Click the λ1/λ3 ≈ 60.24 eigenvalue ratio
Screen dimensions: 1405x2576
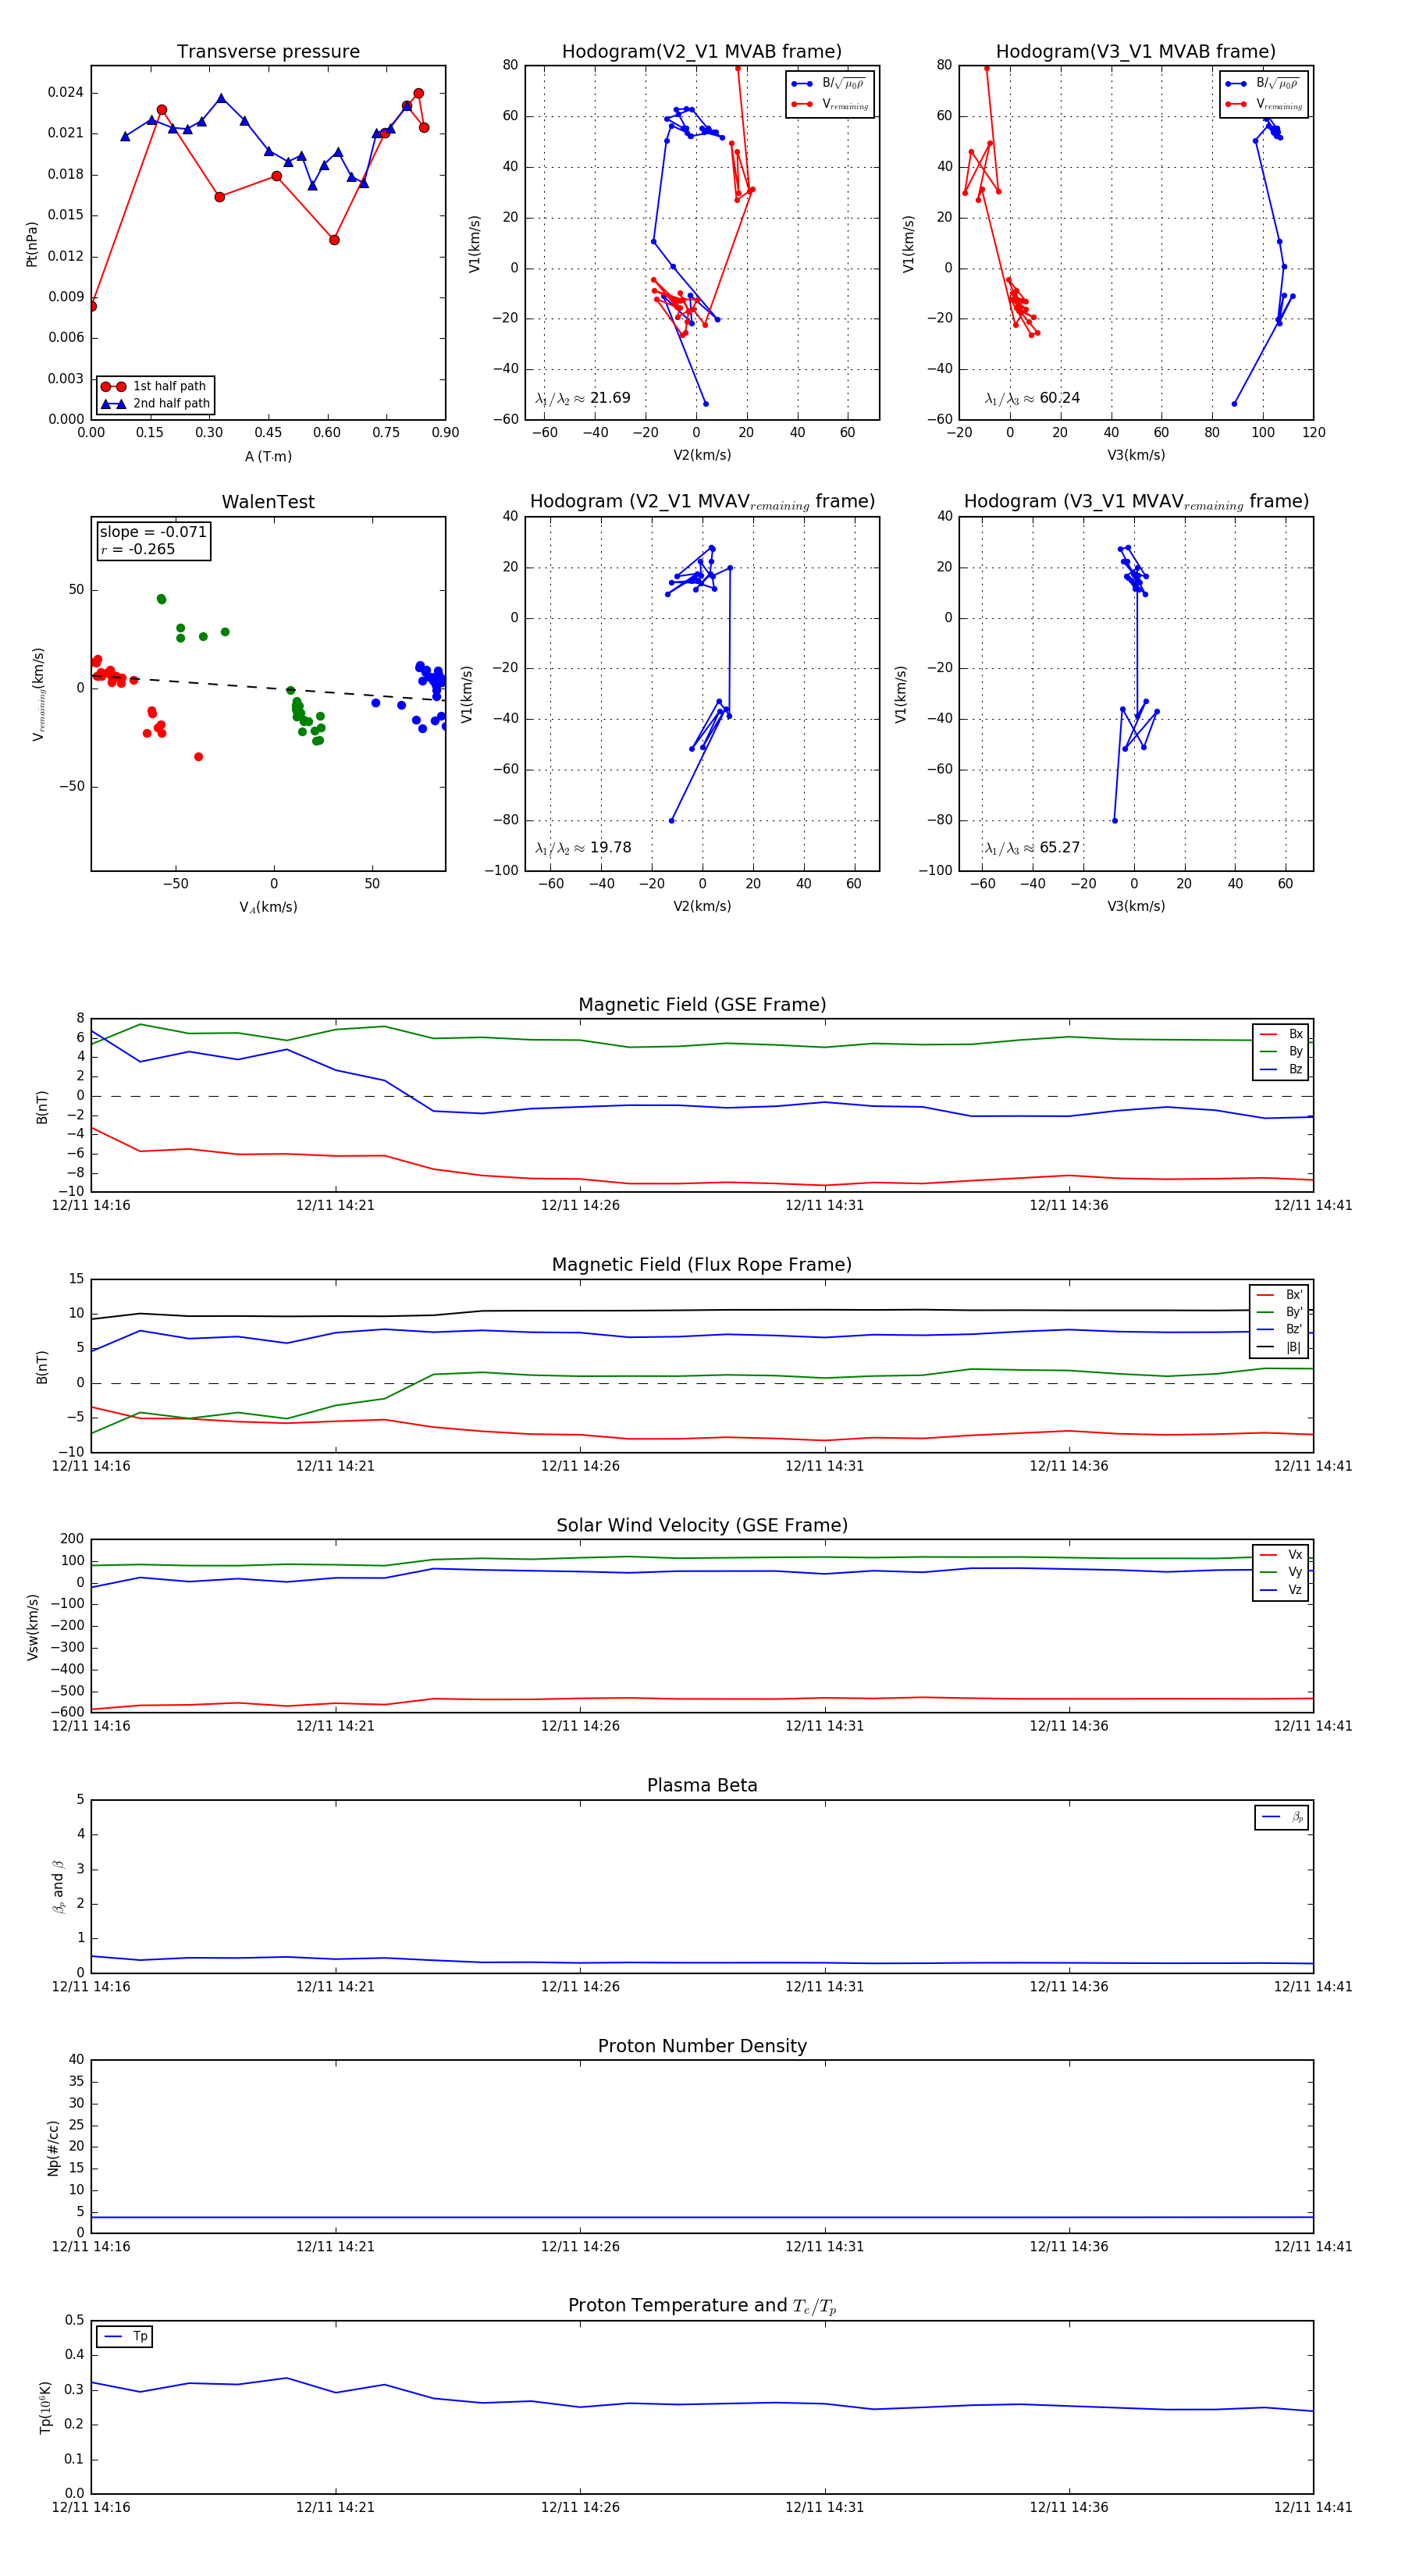tap(1032, 398)
